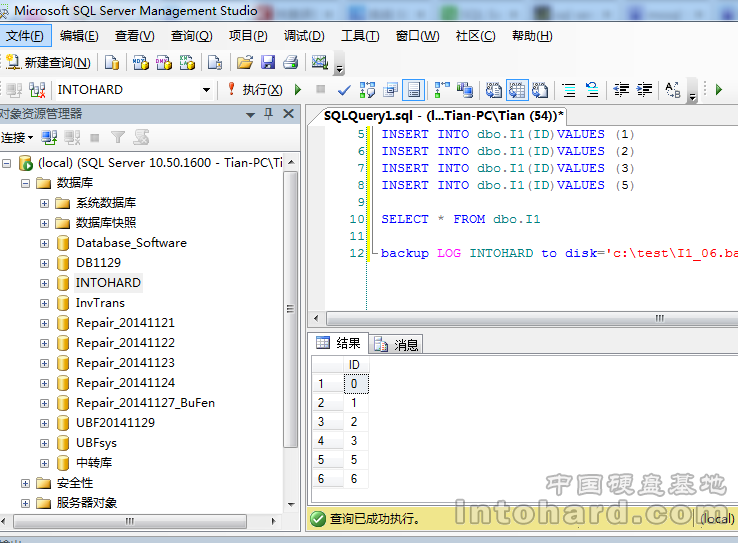The image size is (738, 543).
Task: Click the Save disk icon
Action: 267,62
